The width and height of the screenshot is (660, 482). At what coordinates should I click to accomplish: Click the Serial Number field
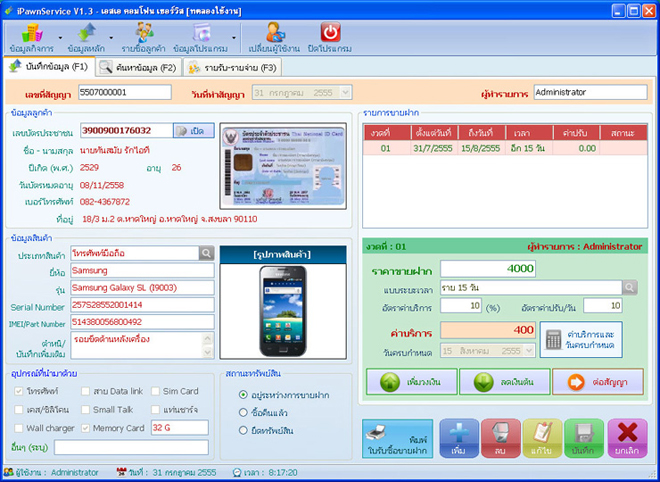[142, 305]
